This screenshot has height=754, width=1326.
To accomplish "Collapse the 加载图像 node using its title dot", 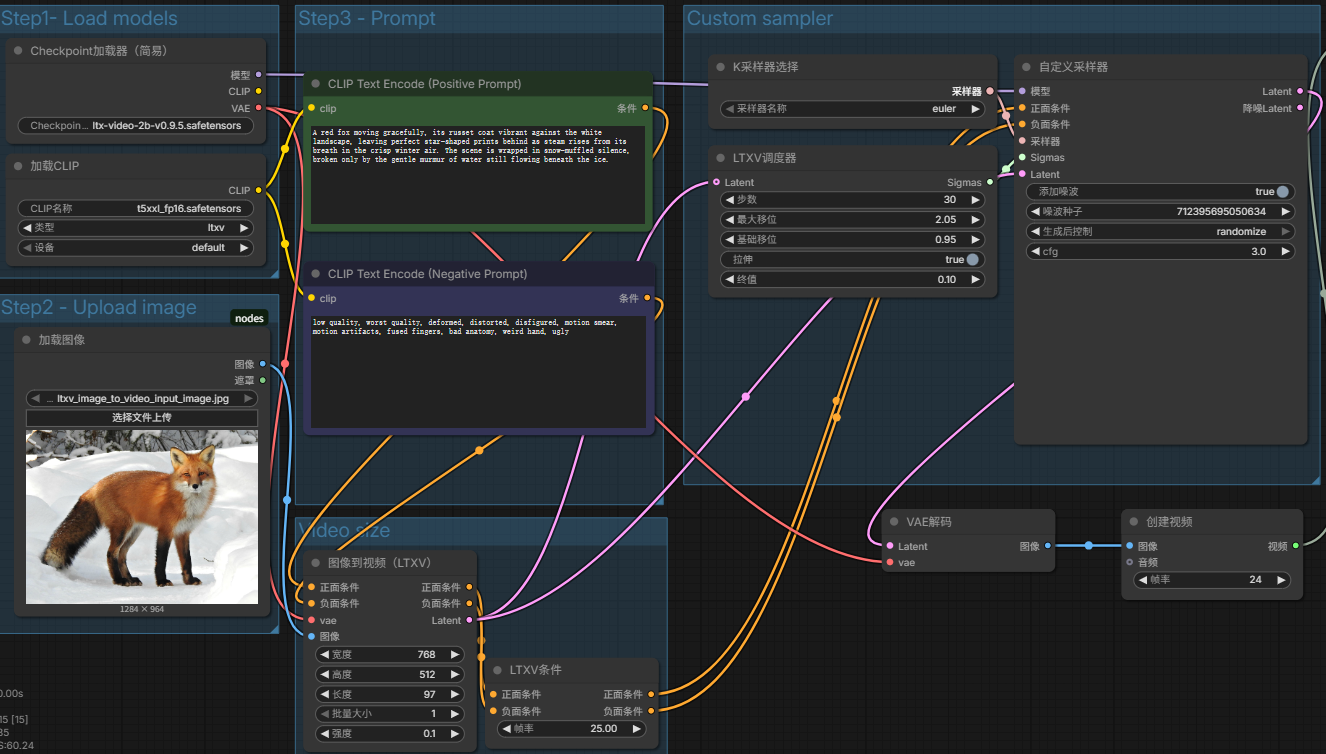I will pos(26,340).
